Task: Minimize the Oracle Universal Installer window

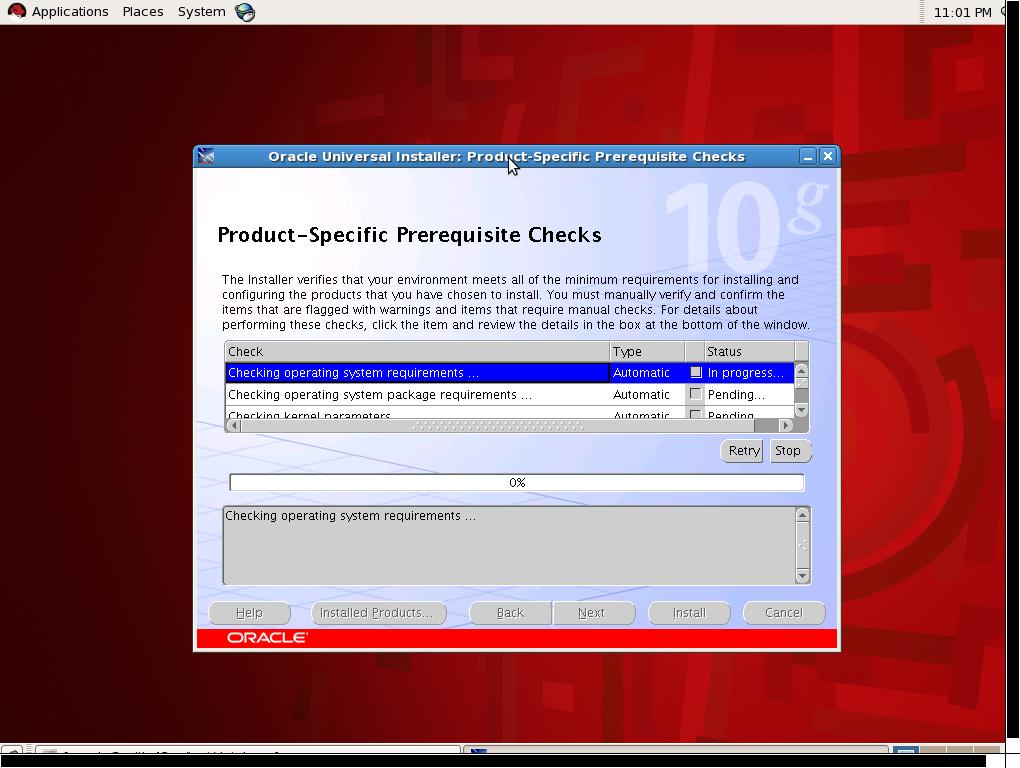Action: pos(807,157)
